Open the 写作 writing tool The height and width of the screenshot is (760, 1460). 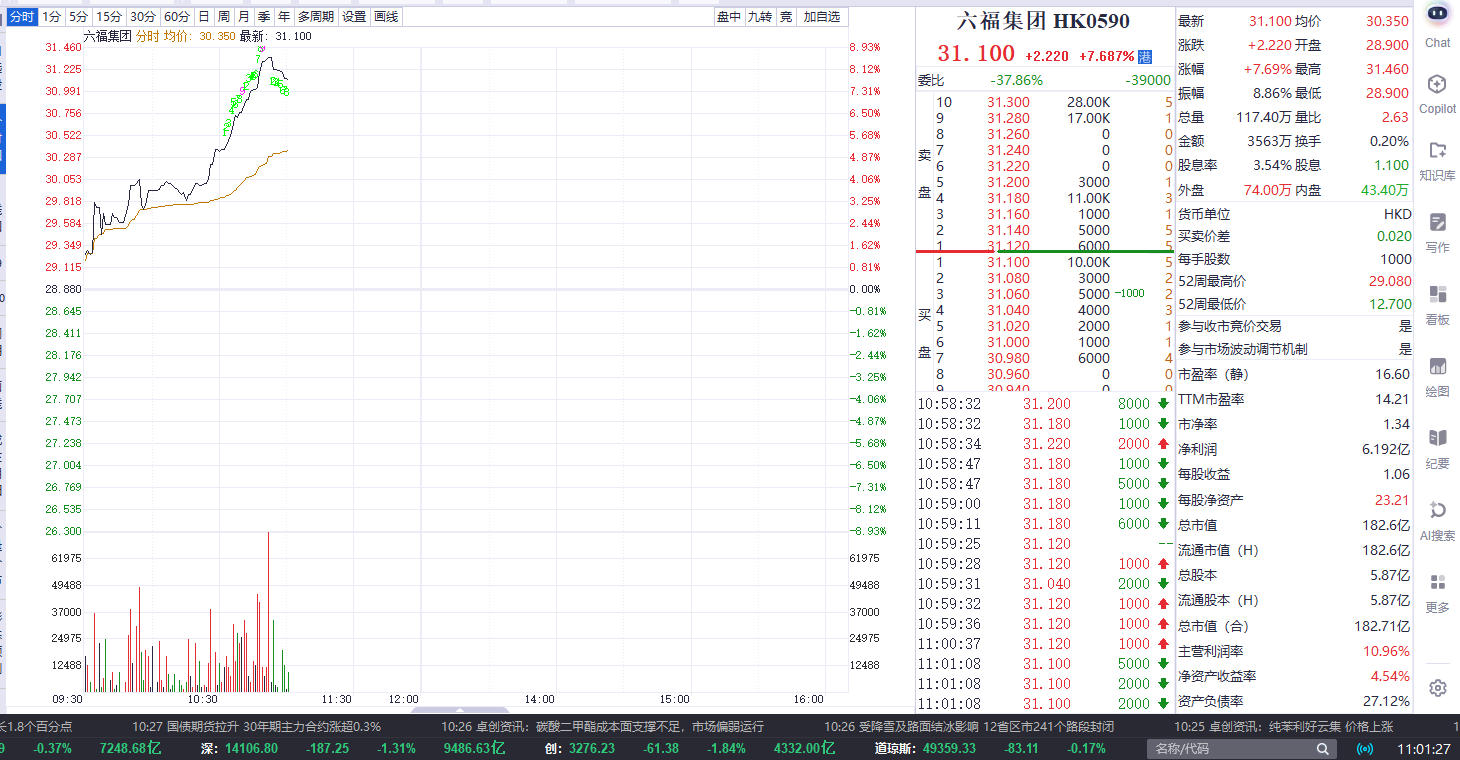click(x=1437, y=232)
